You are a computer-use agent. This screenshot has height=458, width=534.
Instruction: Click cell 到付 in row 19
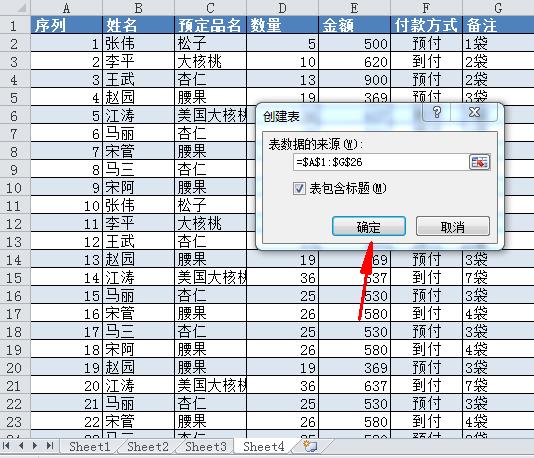pyautogui.click(x=426, y=349)
